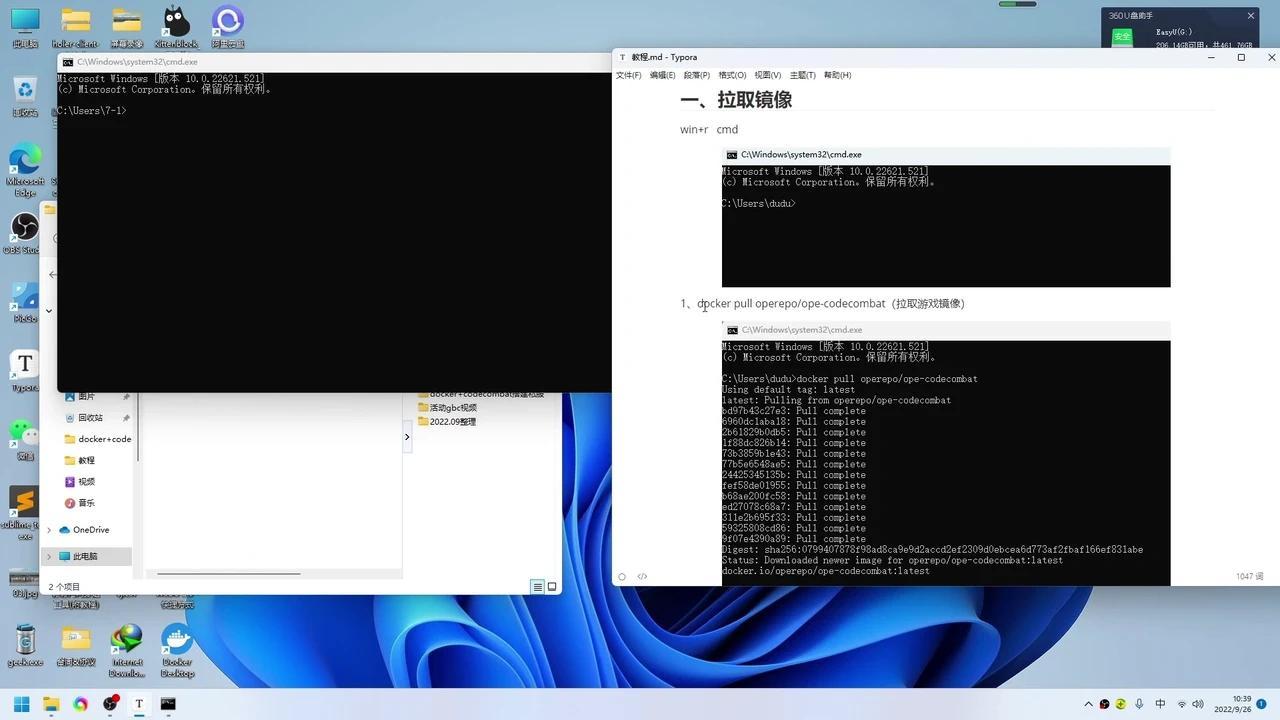Open Typora from the taskbar
The image size is (1280, 720).
coord(139,704)
